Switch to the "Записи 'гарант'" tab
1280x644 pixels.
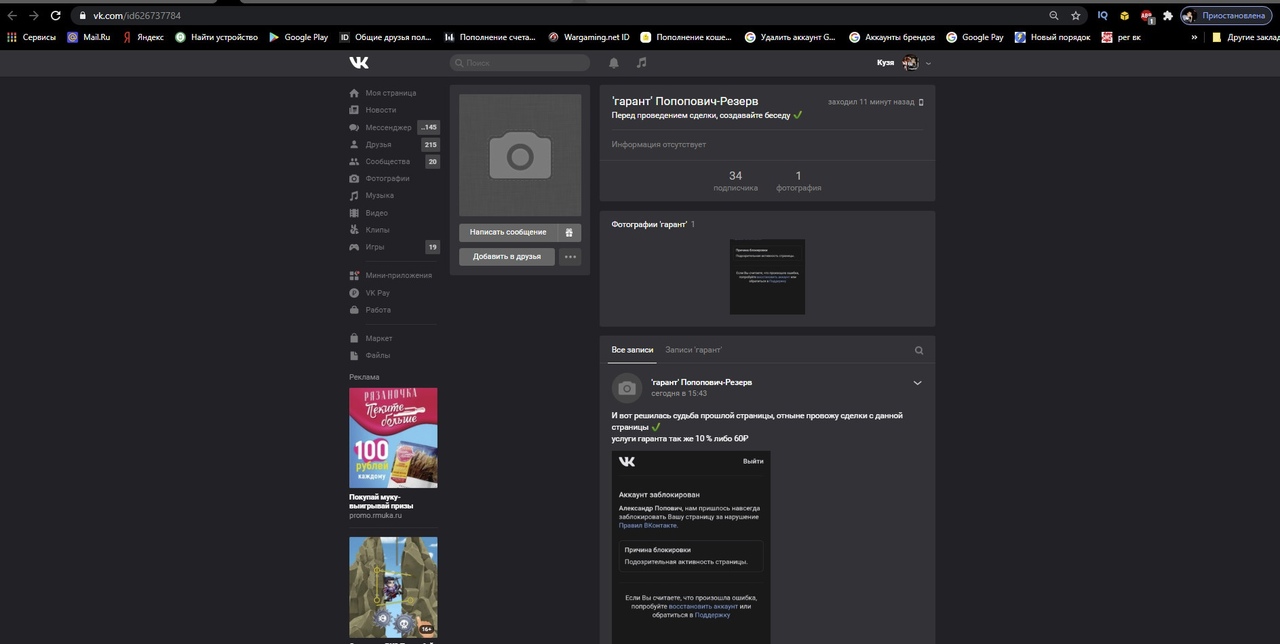693,350
